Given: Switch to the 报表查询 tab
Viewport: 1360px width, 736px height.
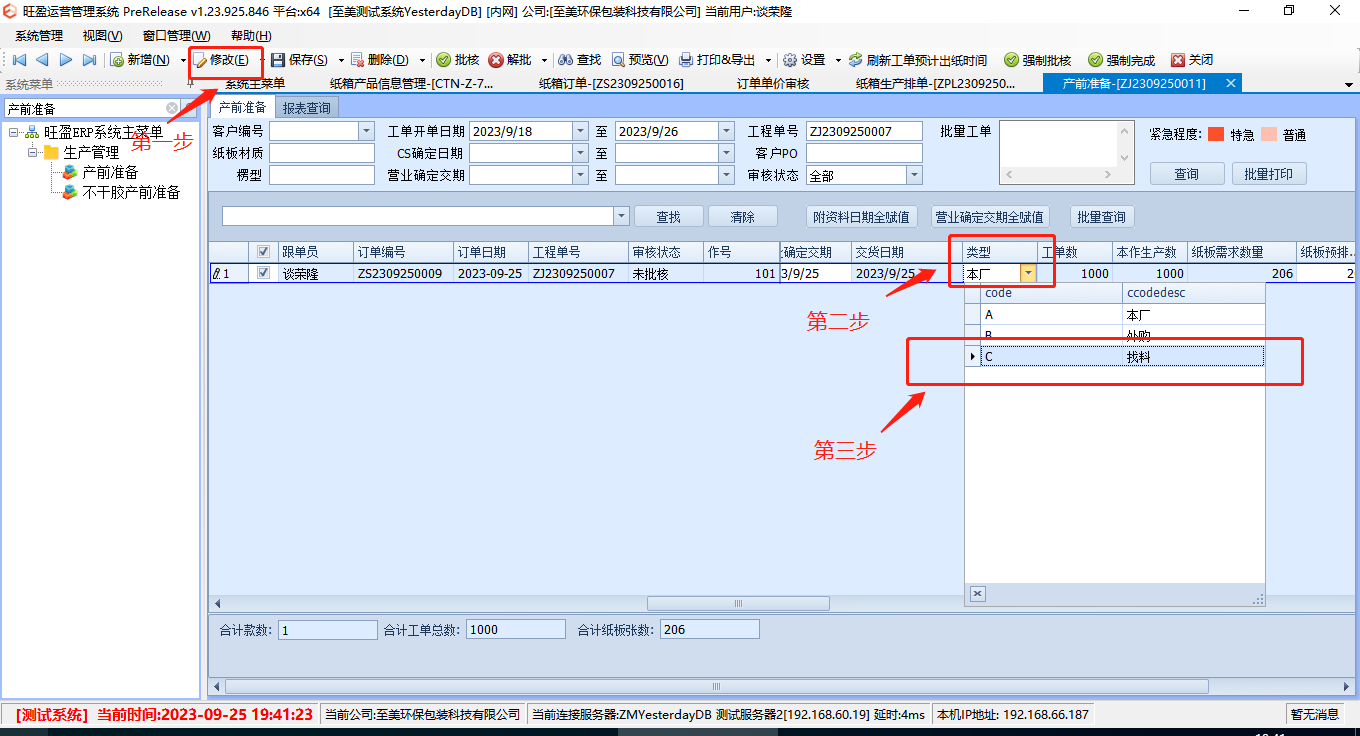Looking at the screenshot, I should point(307,107).
